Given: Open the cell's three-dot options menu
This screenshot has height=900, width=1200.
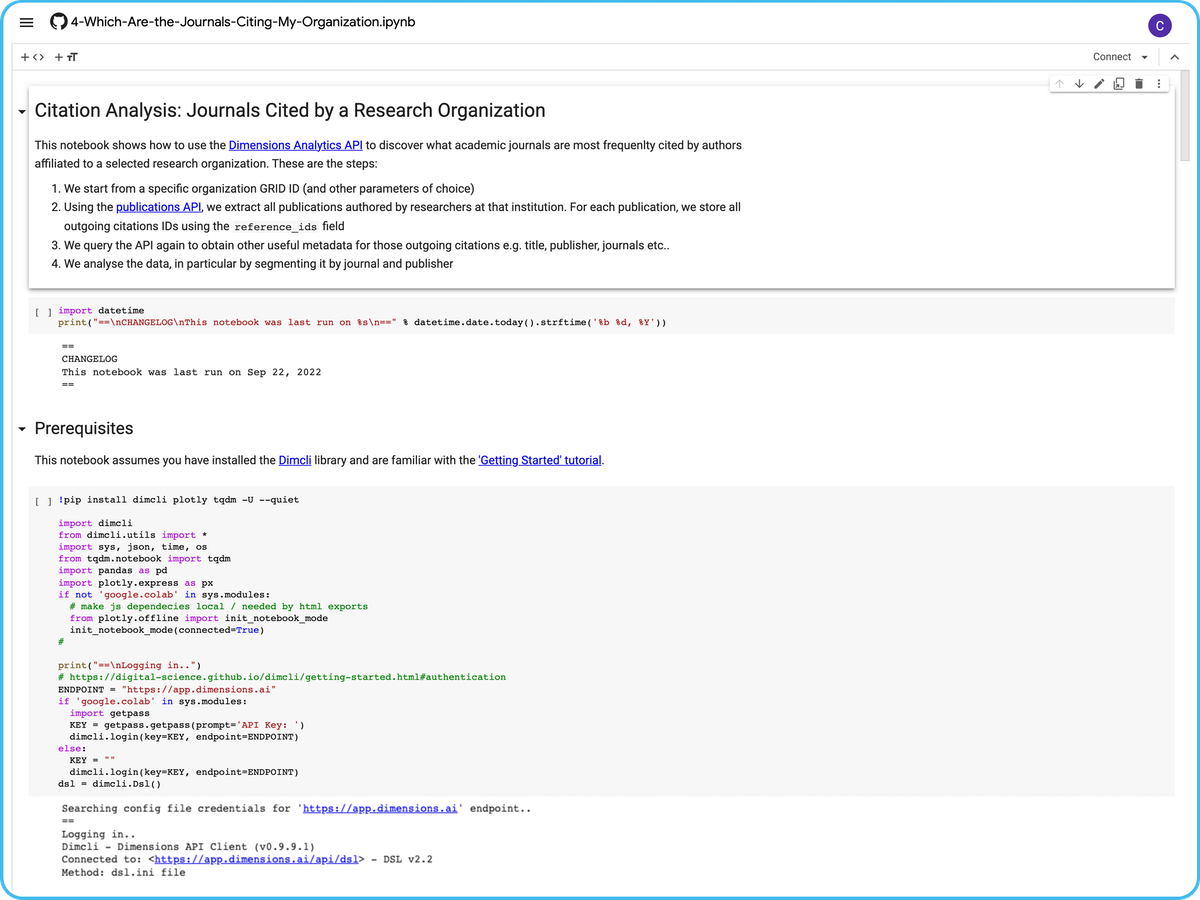Looking at the screenshot, I should [1158, 83].
